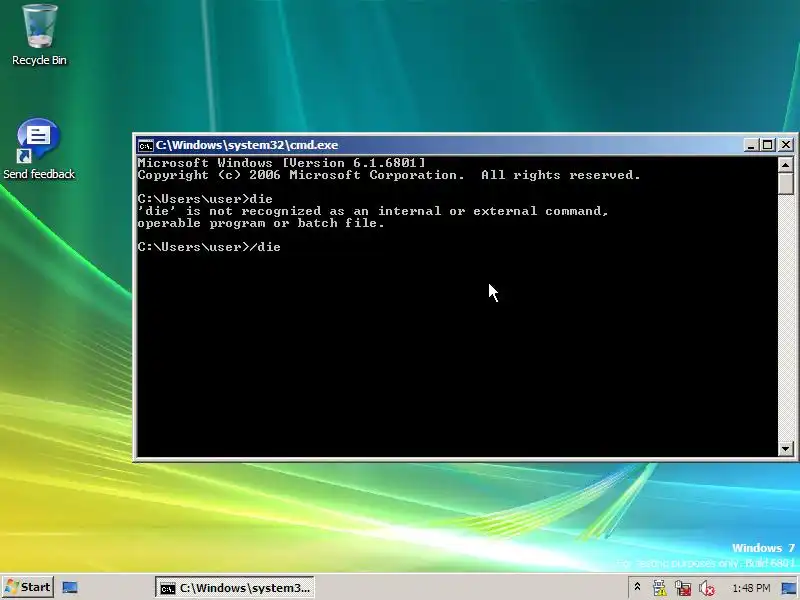Click the cmd vertical scrollbar thumb

[786, 183]
